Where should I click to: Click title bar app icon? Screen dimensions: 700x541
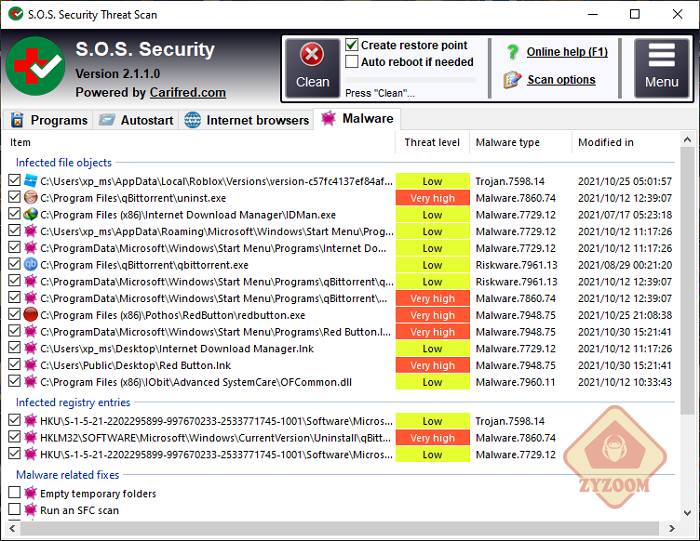click(16, 14)
